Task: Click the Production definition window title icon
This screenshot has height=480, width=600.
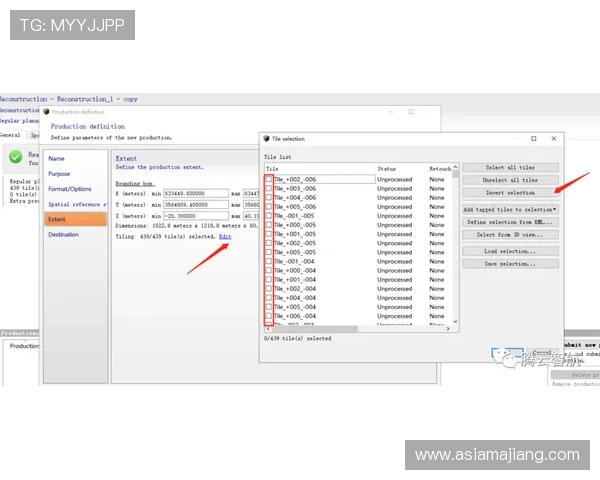Action: pos(46,112)
